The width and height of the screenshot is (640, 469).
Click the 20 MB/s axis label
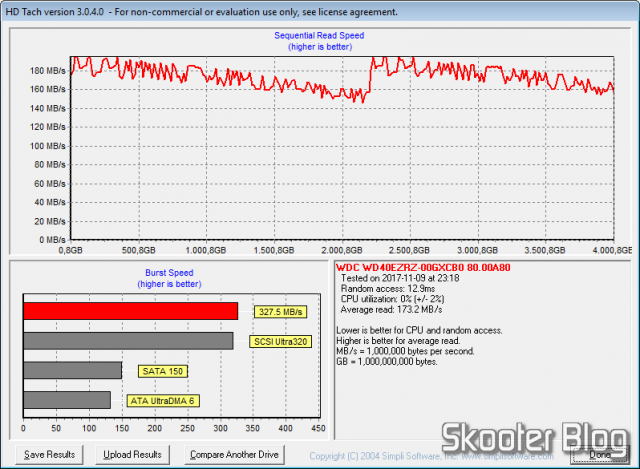[x=50, y=221]
